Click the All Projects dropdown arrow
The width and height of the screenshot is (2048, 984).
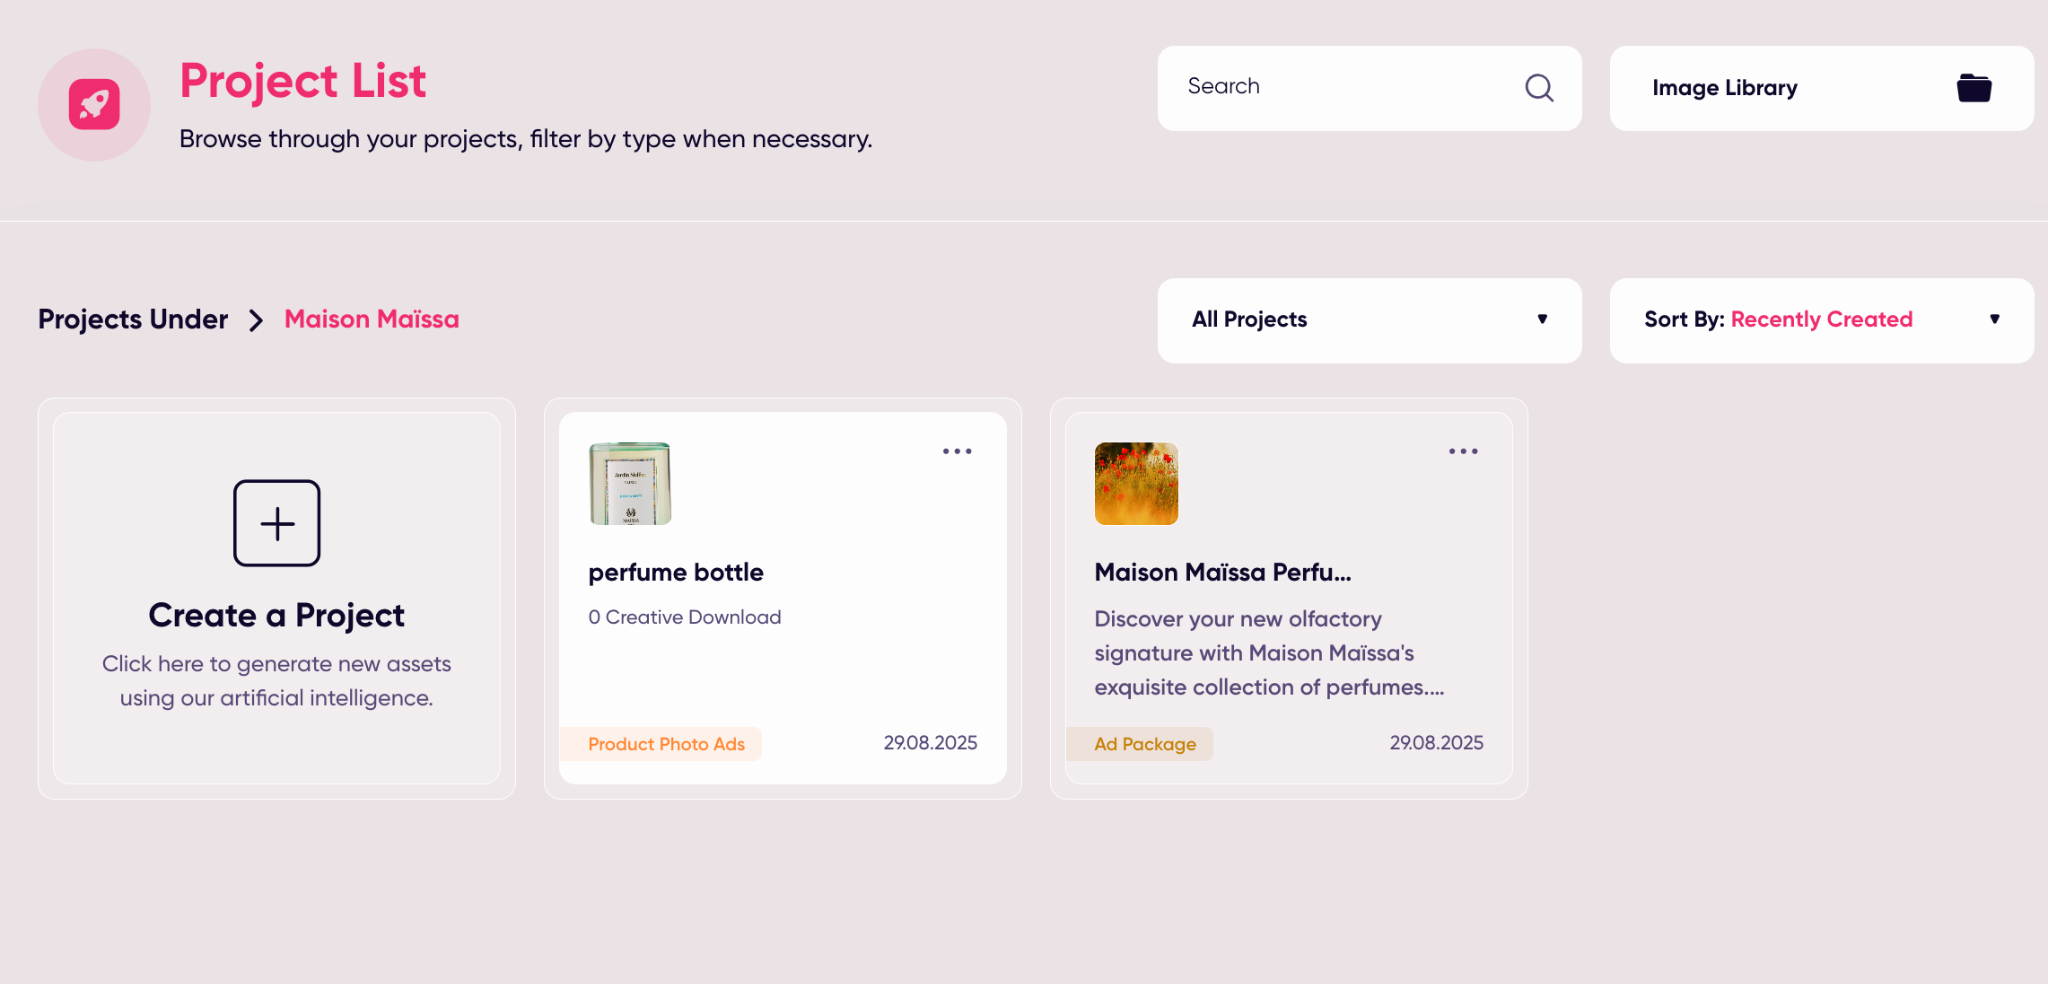pos(1542,319)
